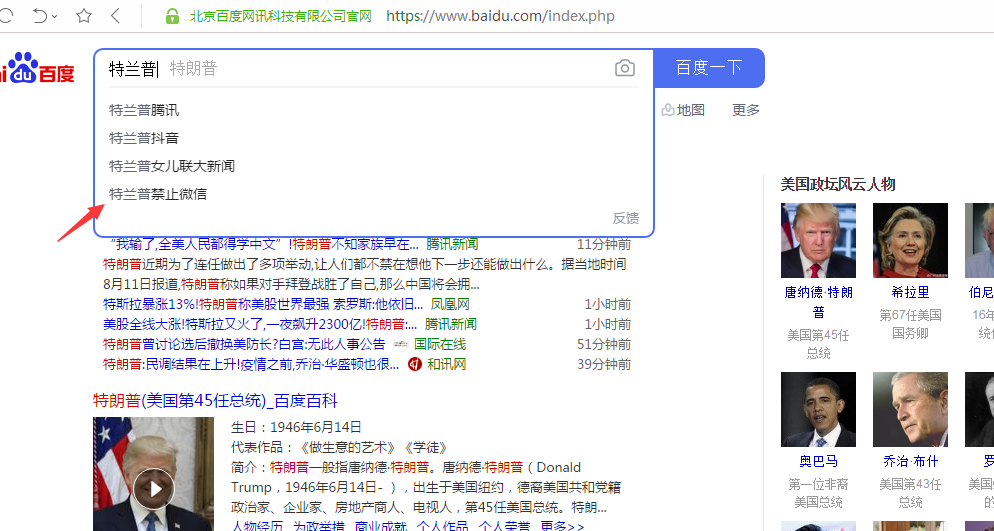994x531 pixels.
Task: Click 美国第45任总统 caption under Trump
Action: pyautogui.click(x=818, y=344)
